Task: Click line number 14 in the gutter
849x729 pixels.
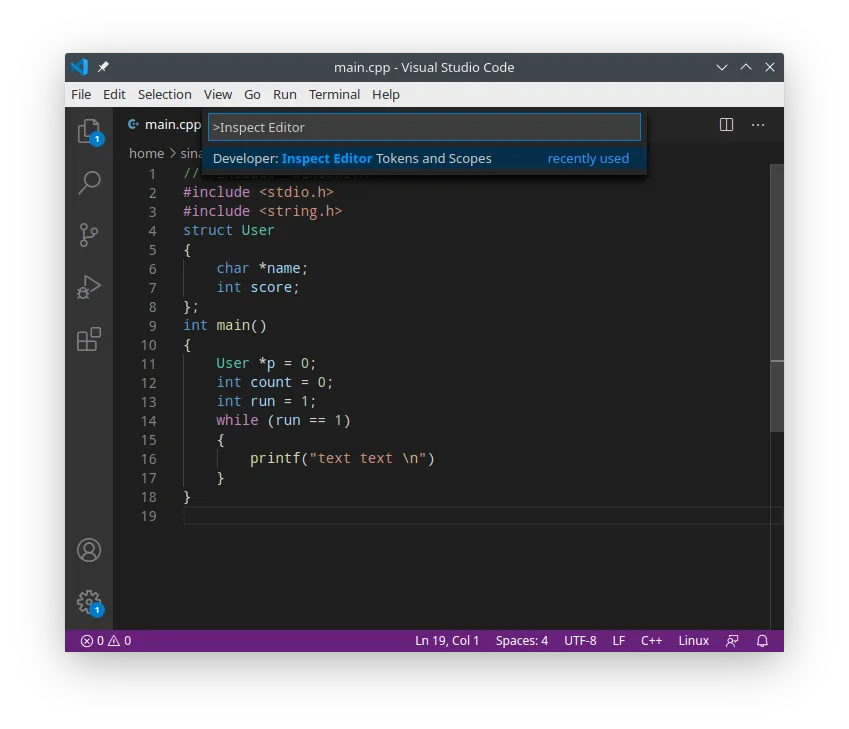Action: [x=149, y=421]
